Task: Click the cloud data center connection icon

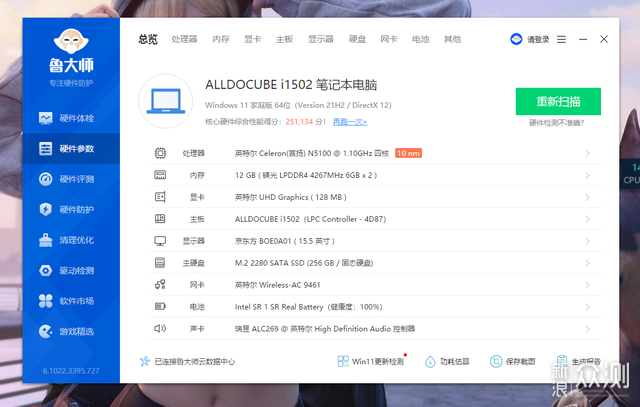Action: point(144,361)
